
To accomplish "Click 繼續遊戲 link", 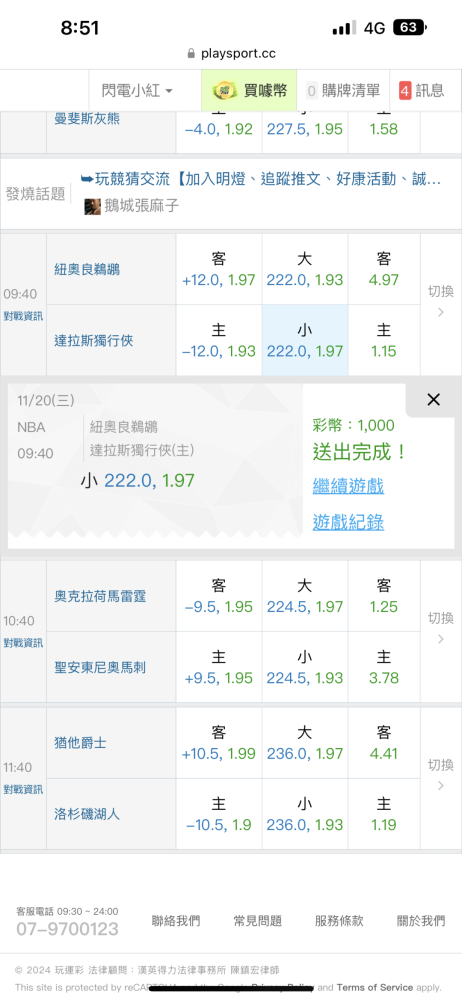I will 348,487.
